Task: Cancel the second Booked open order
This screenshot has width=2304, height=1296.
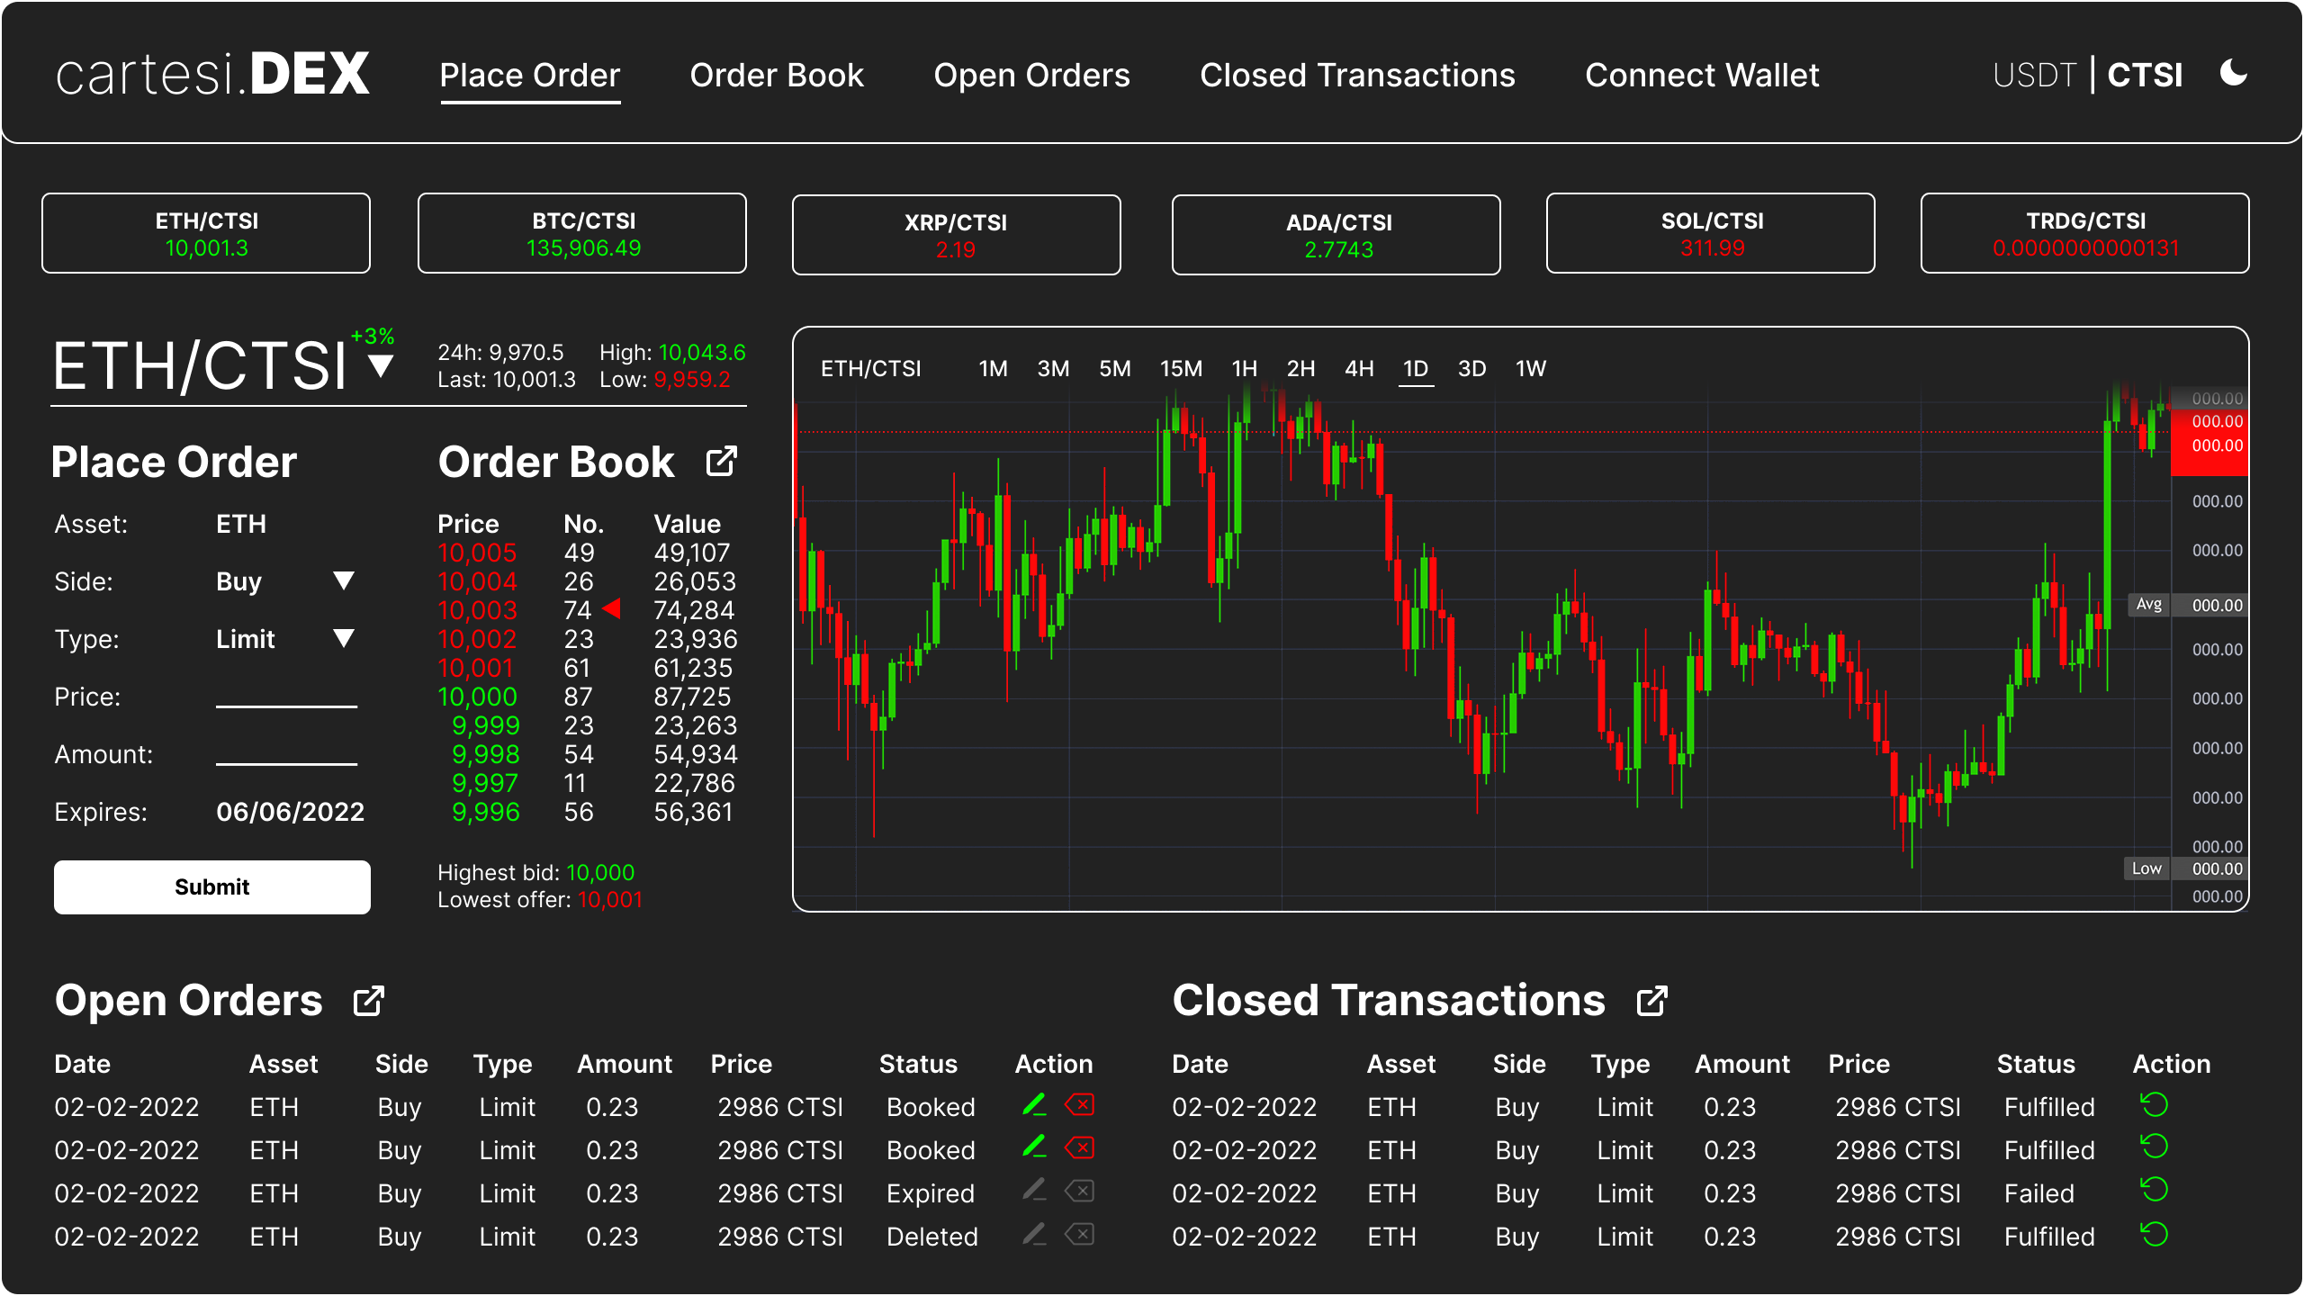Action: [1080, 1148]
